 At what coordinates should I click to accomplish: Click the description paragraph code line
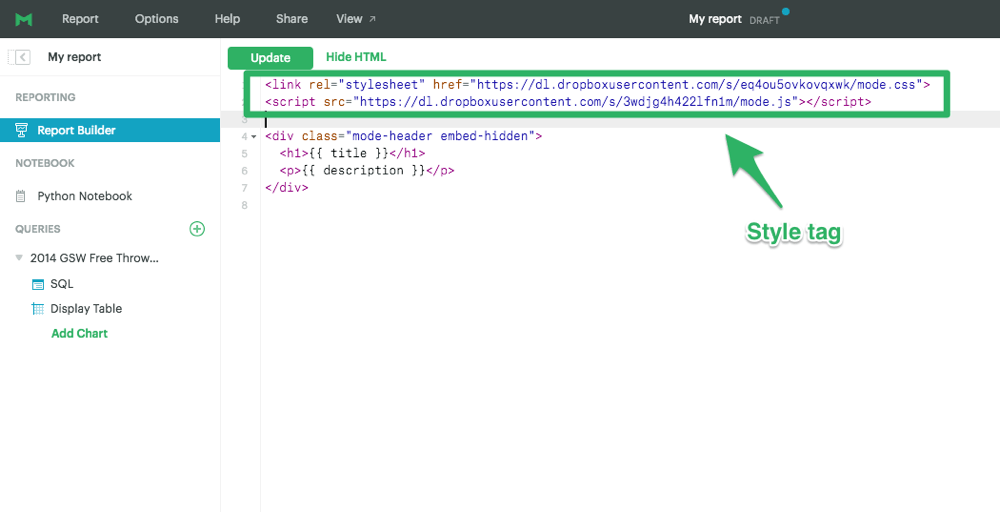pos(367,171)
